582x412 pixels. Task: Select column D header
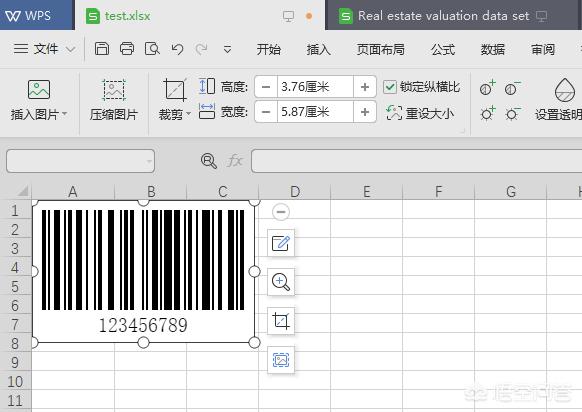pyautogui.click(x=295, y=192)
